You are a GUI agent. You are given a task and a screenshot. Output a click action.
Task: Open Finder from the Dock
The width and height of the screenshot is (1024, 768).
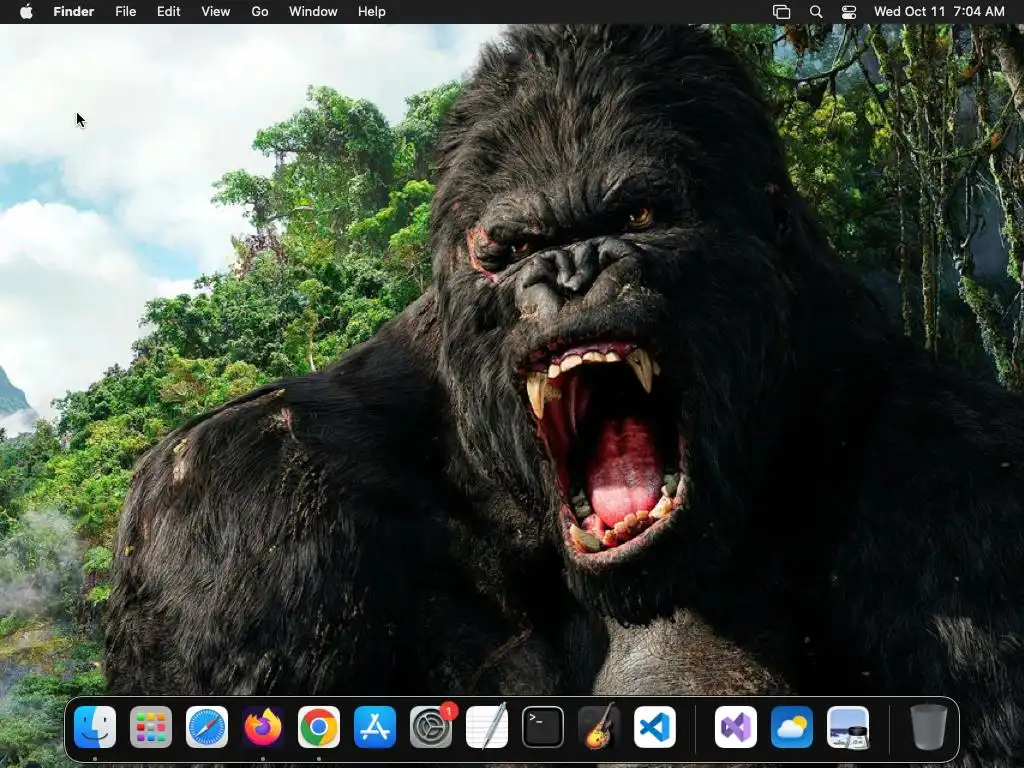[x=95, y=727]
